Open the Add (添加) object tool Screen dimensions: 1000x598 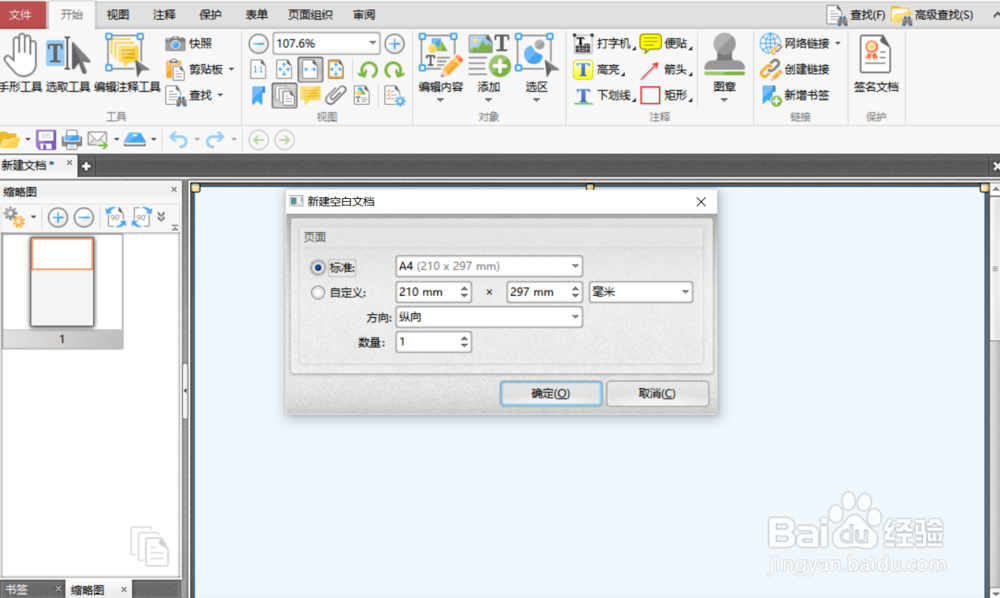(x=489, y=67)
